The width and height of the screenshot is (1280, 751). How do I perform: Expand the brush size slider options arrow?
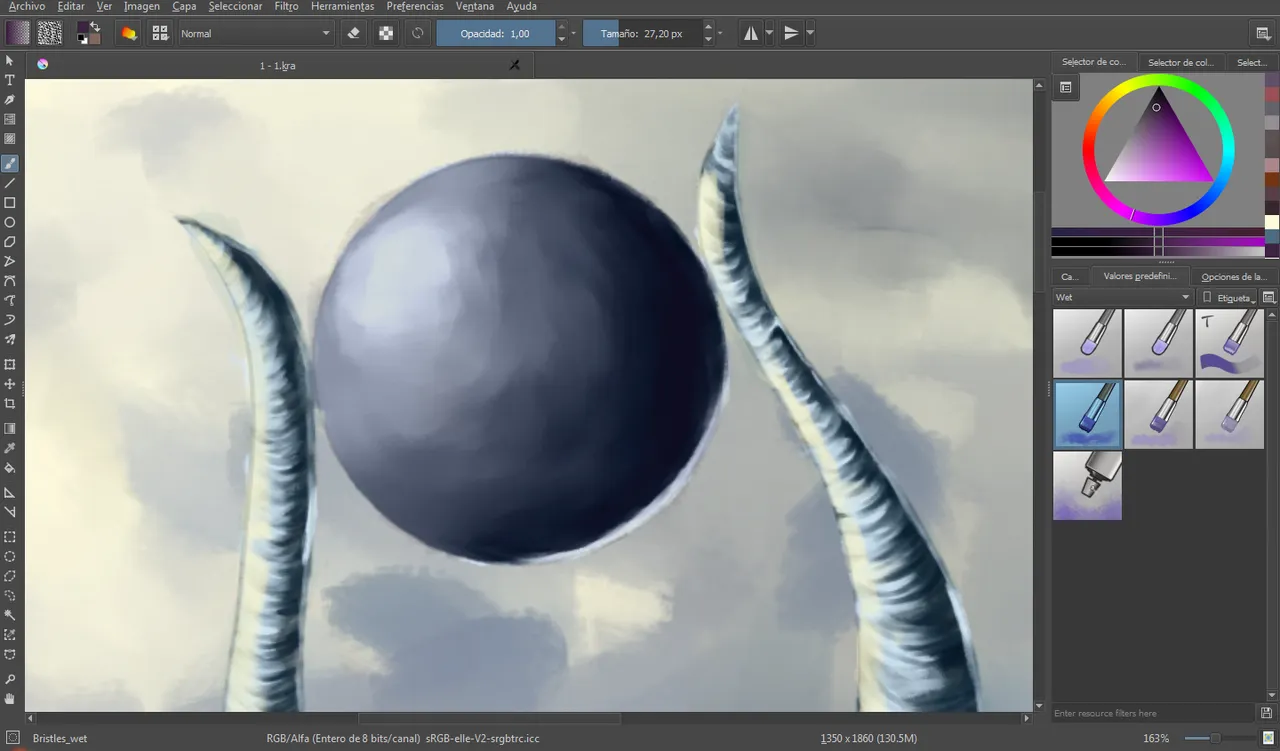coord(721,33)
